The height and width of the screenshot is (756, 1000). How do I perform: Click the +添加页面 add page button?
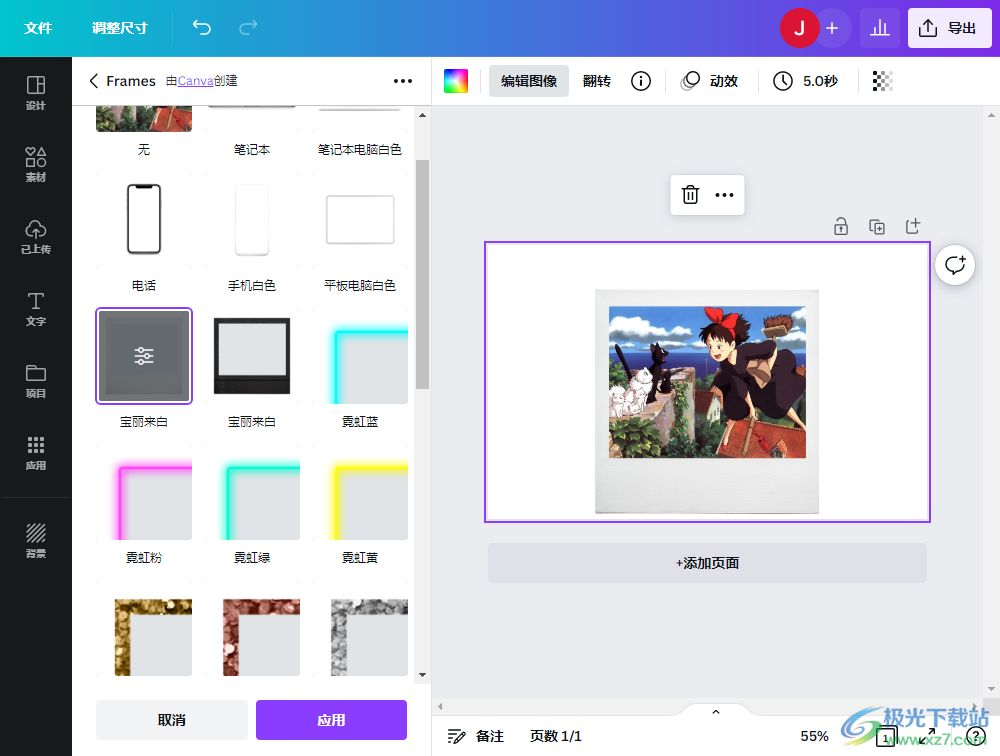pos(707,563)
